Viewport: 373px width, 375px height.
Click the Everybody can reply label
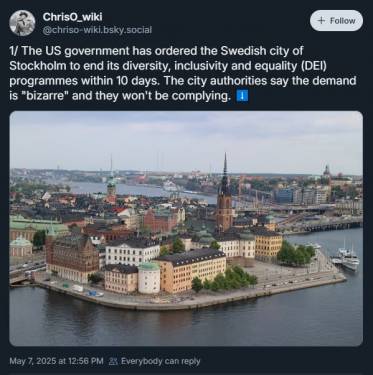pos(161,361)
